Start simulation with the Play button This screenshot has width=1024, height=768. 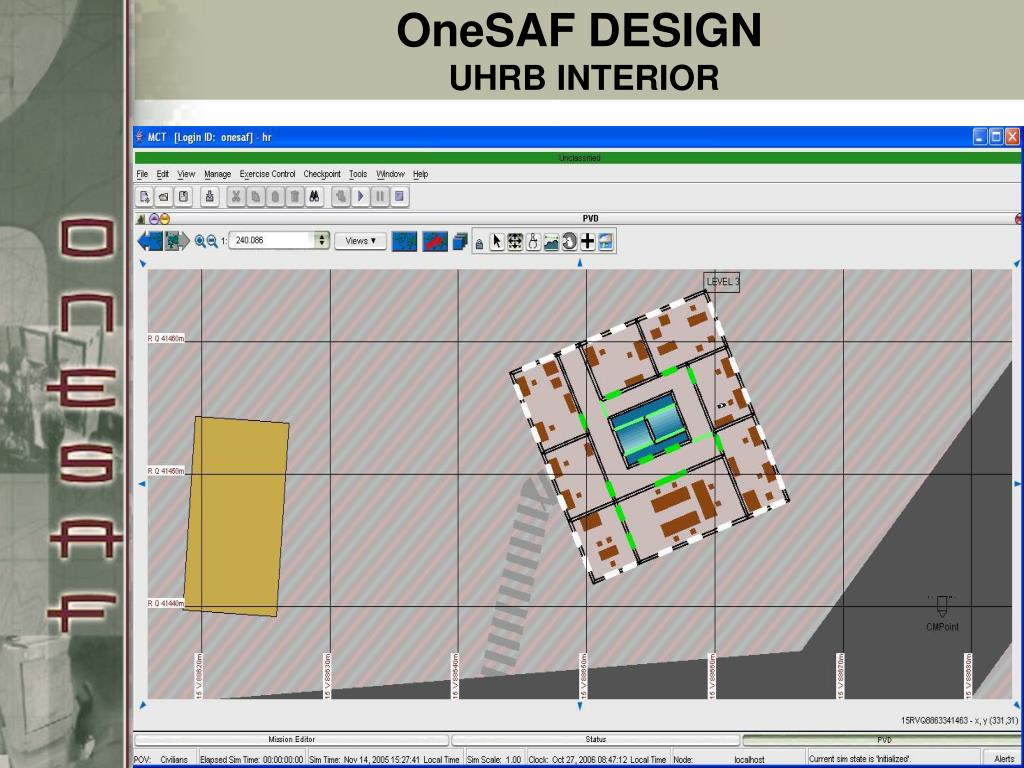point(360,196)
